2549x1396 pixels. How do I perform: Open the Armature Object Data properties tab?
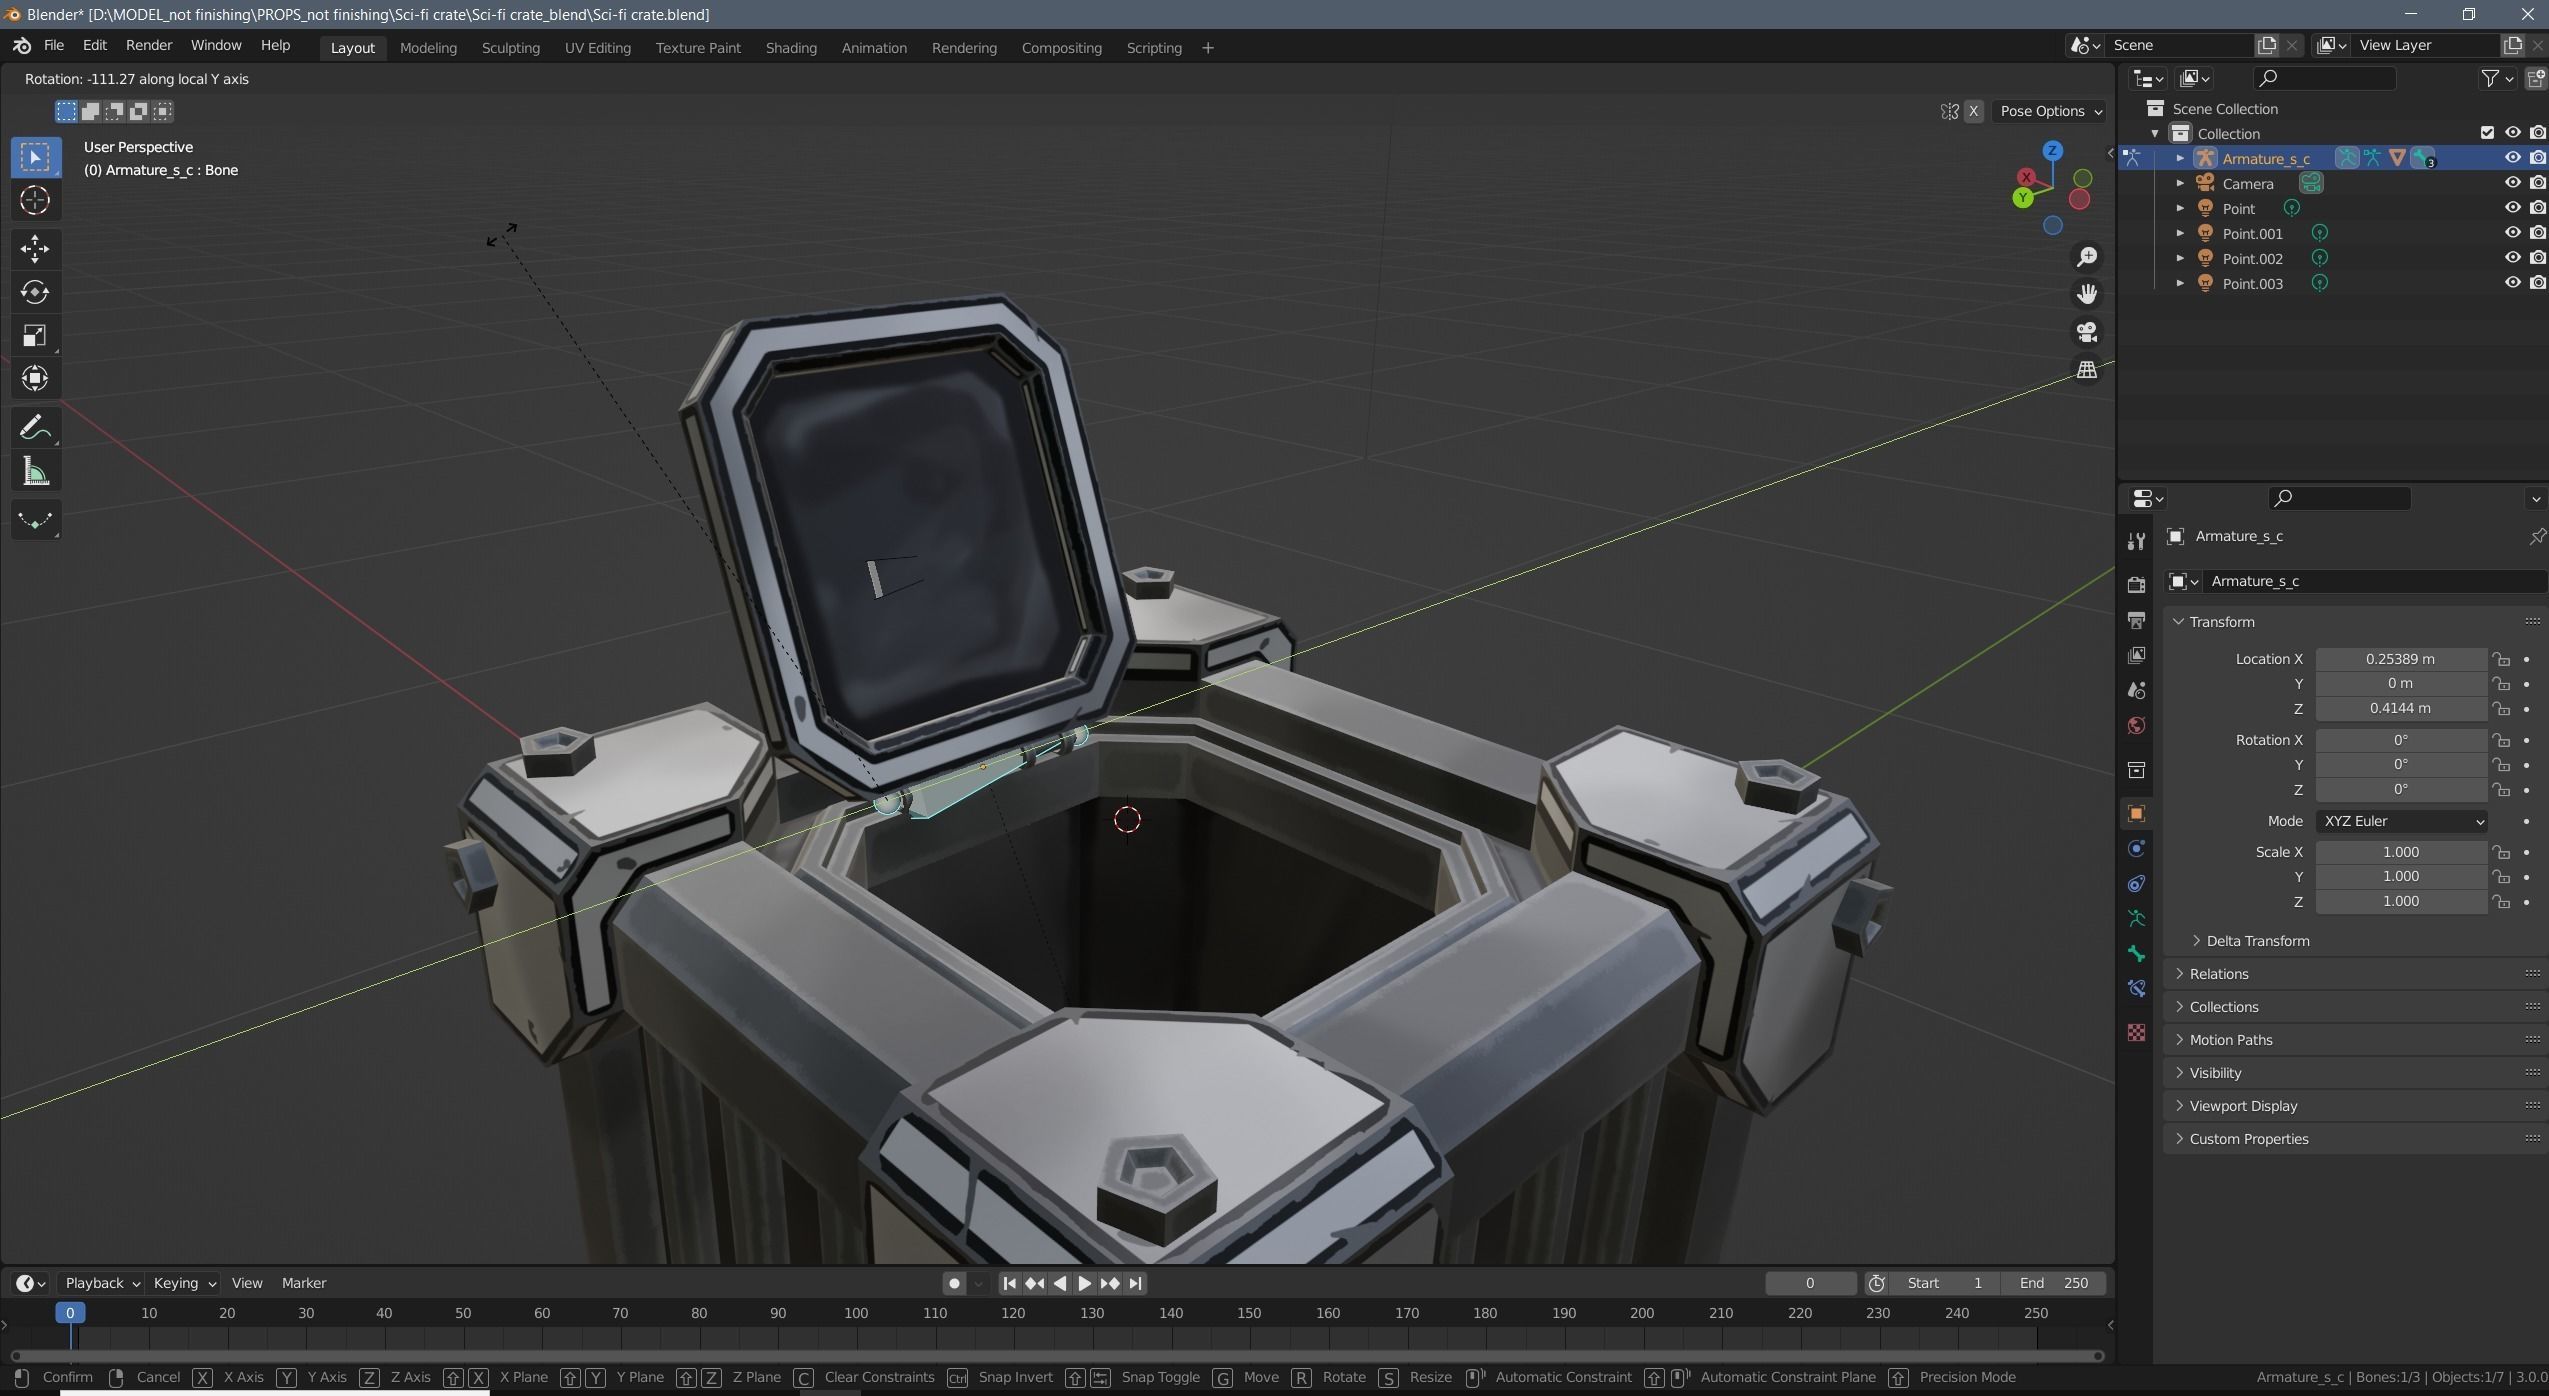[x=2136, y=919]
